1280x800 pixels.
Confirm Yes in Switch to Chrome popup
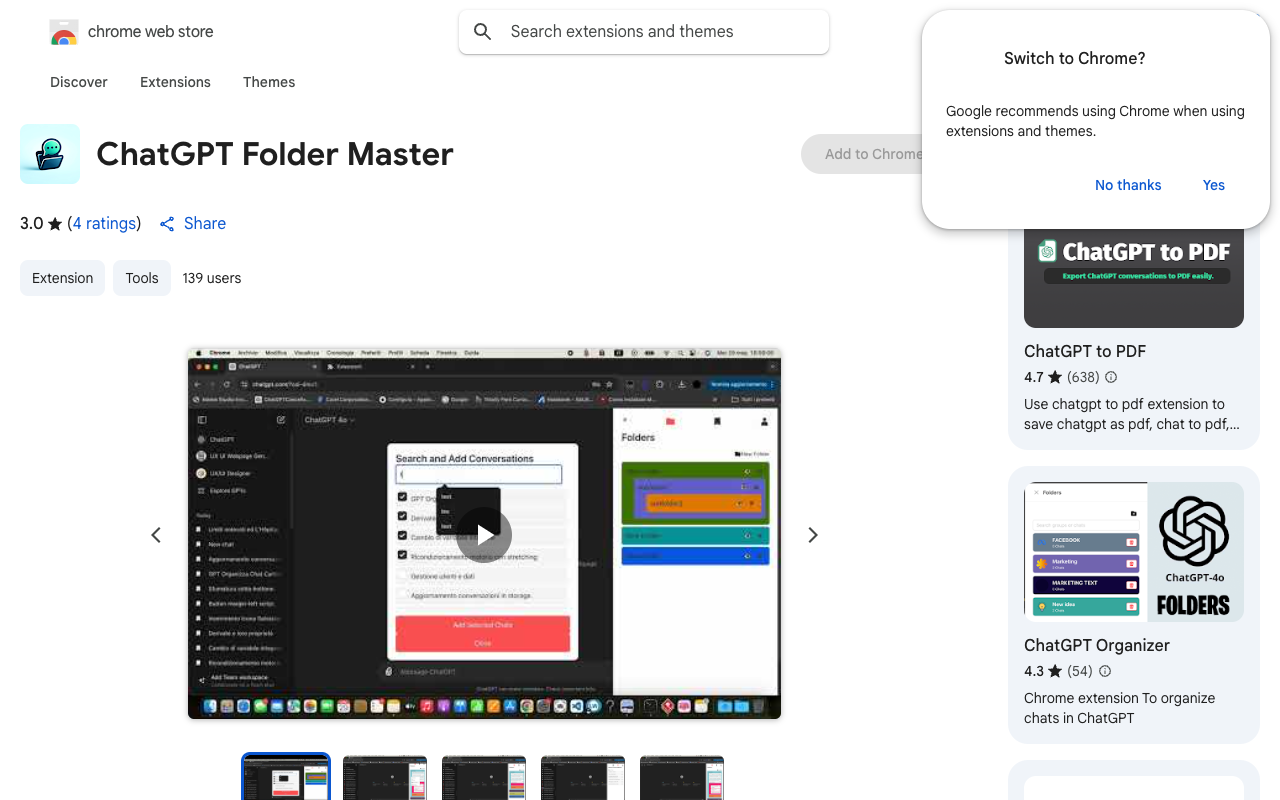point(1214,185)
